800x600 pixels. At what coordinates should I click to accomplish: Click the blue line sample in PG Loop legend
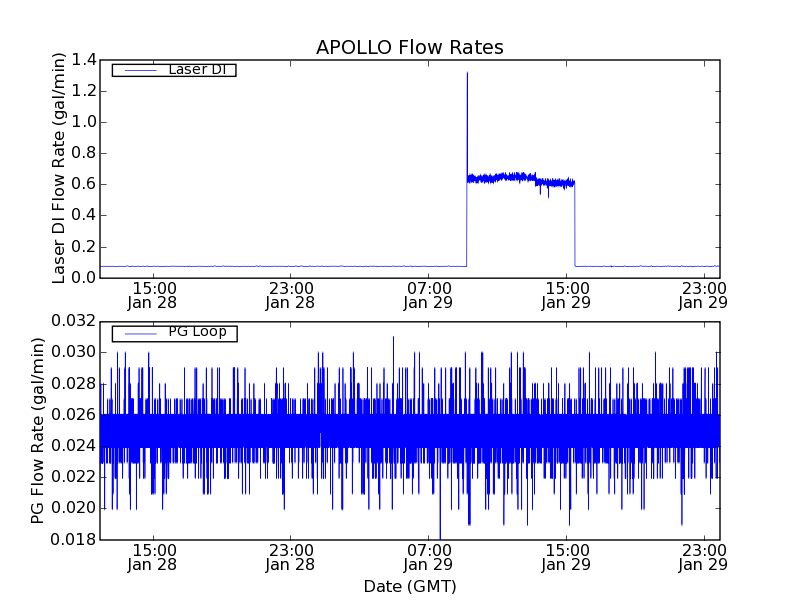[x=140, y=334]
